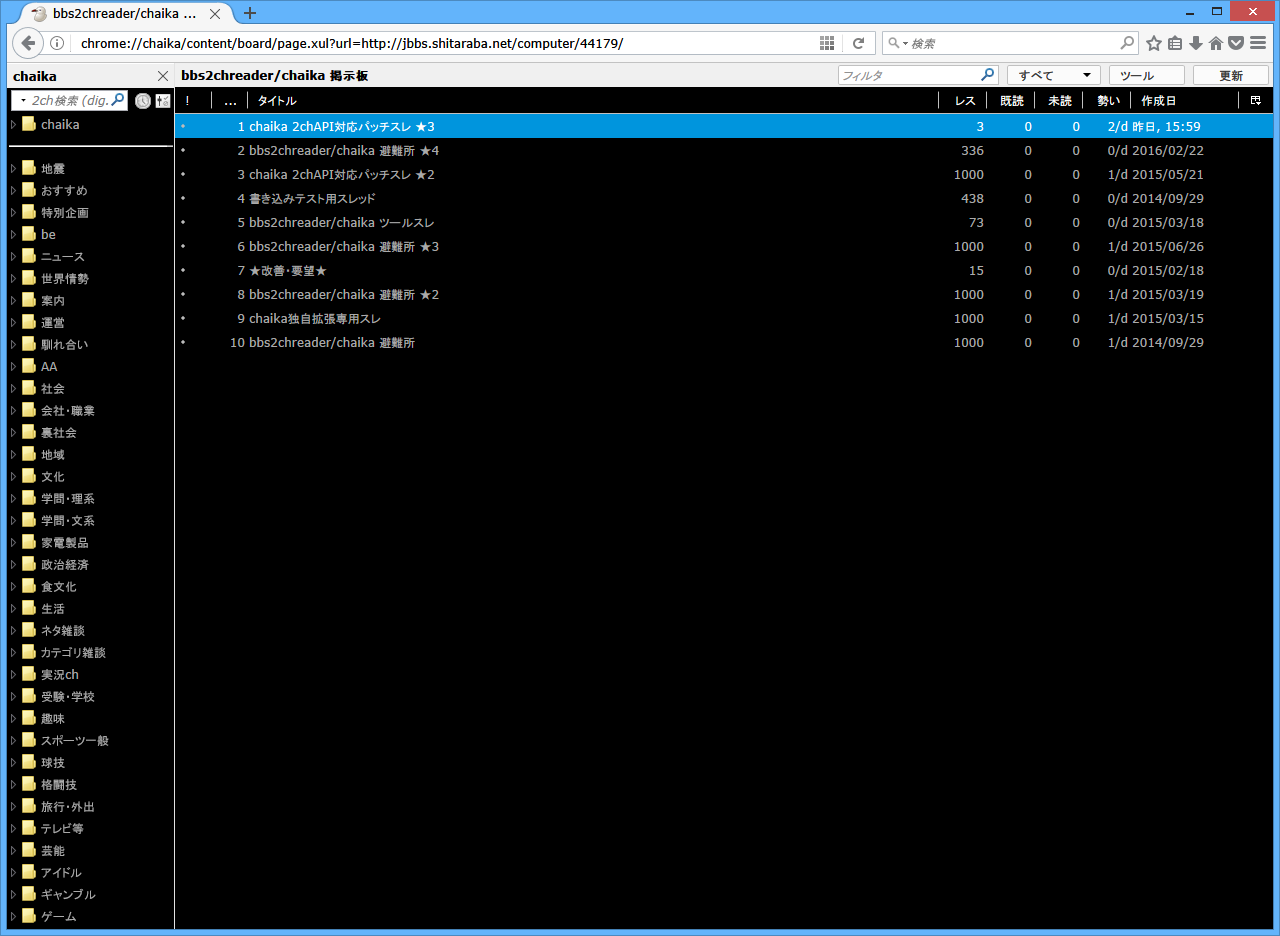Select the bbs2chreader/chaika browser tab

[x=125, y=14]
